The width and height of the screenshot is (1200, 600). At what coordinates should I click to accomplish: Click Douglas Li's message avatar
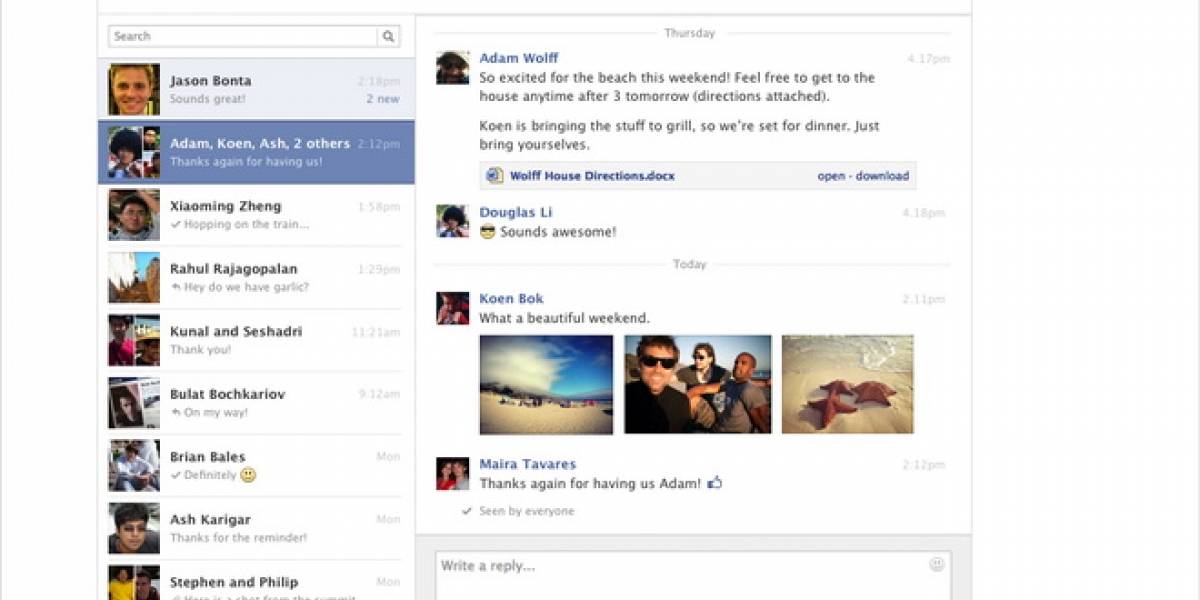point(453,221)
